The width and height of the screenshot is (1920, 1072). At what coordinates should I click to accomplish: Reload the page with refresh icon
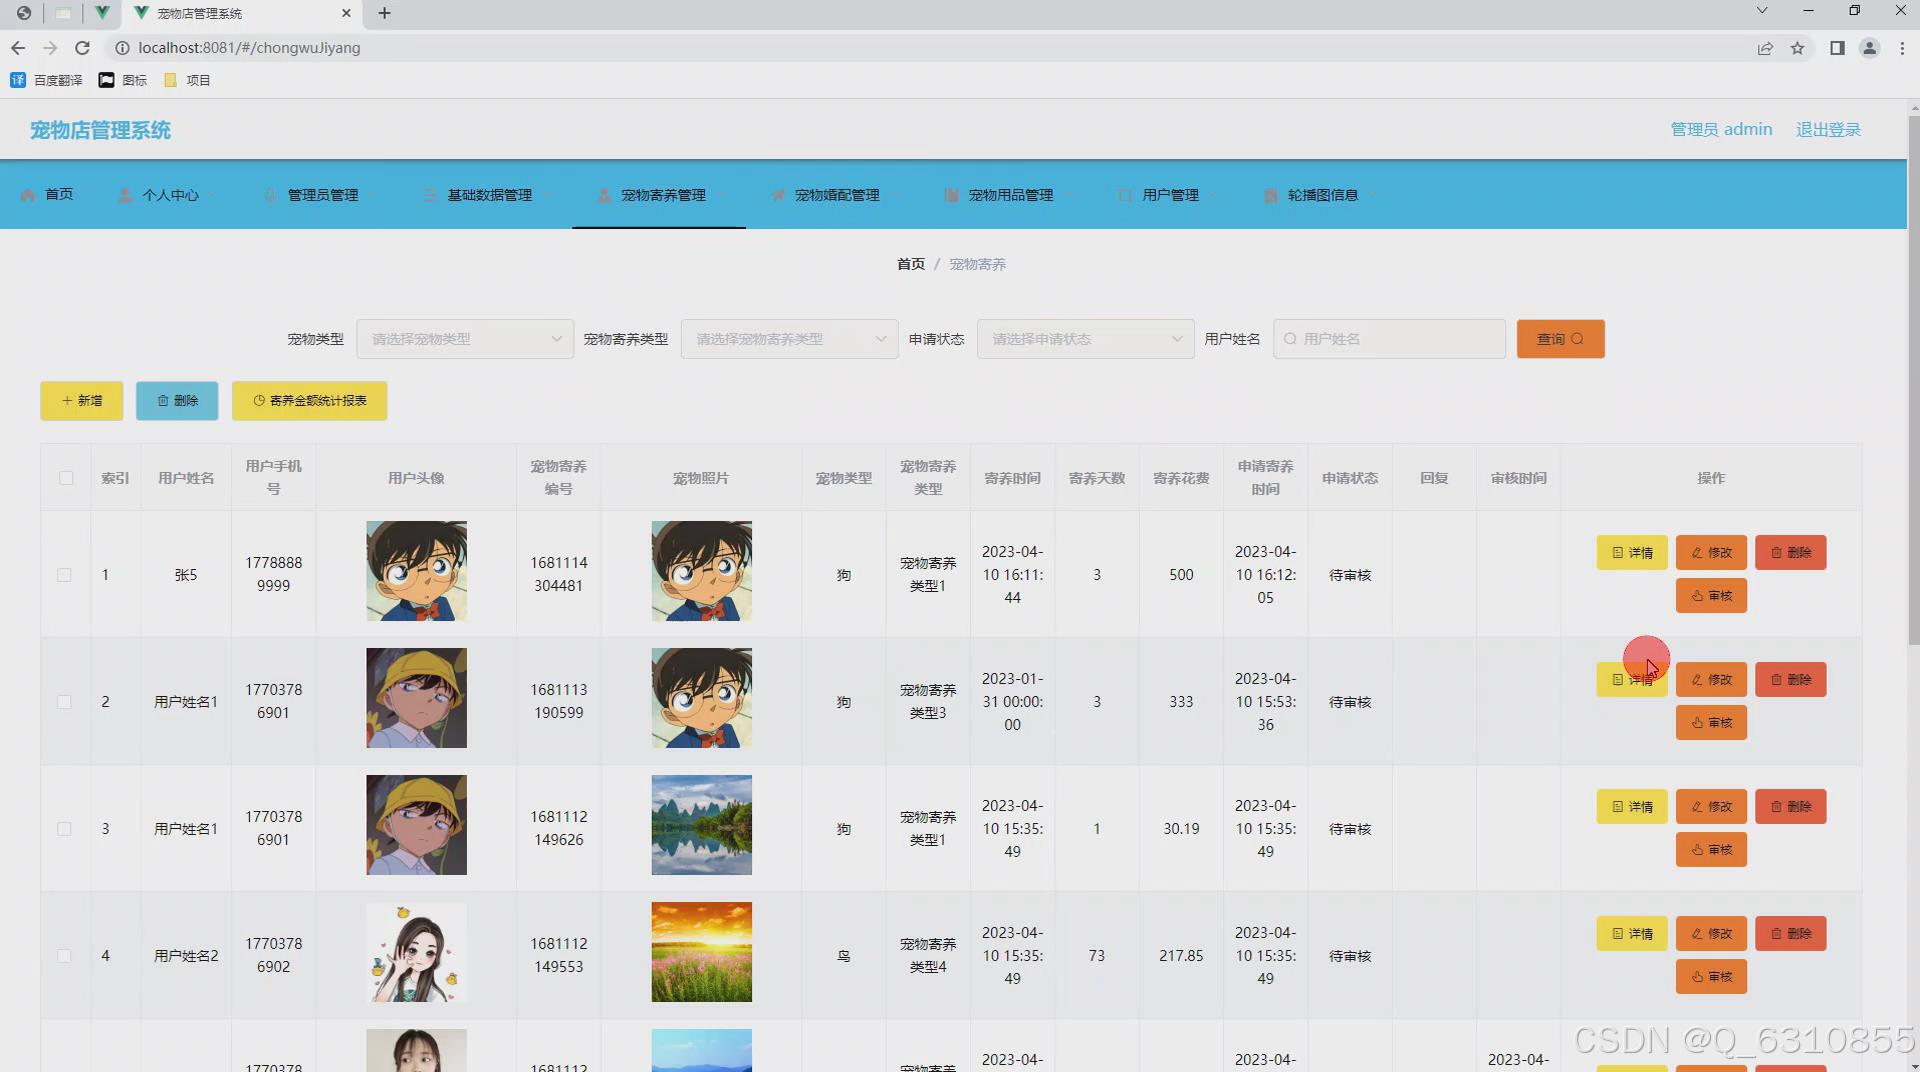tap(83, 48)
